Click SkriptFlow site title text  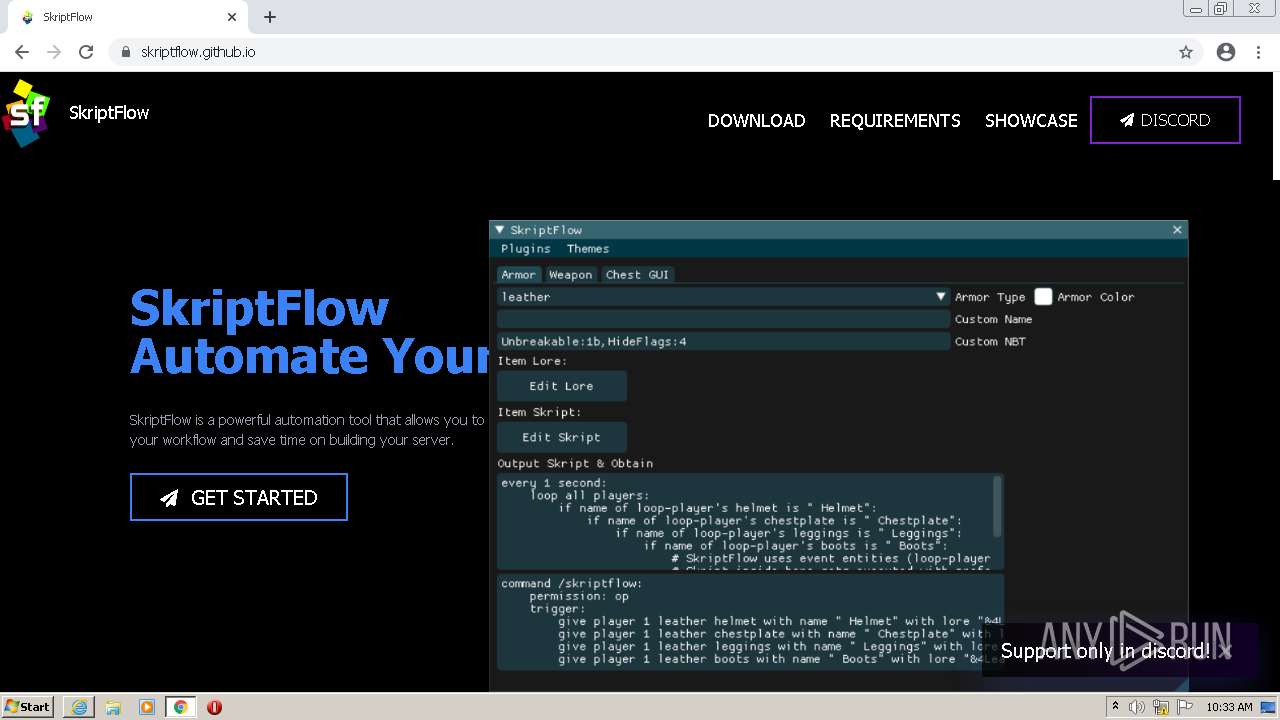(x=109, y=113)
